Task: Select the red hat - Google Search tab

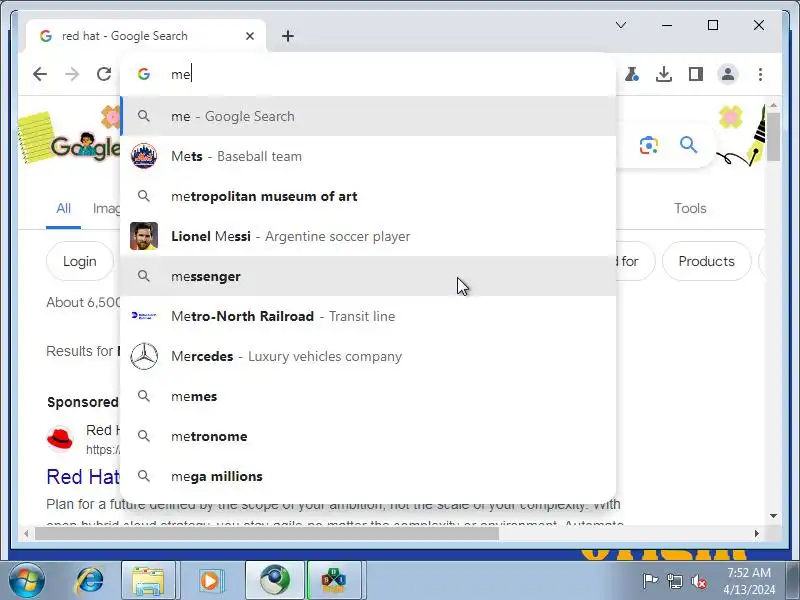Action: pyautogui.click(x=146, y=36)
